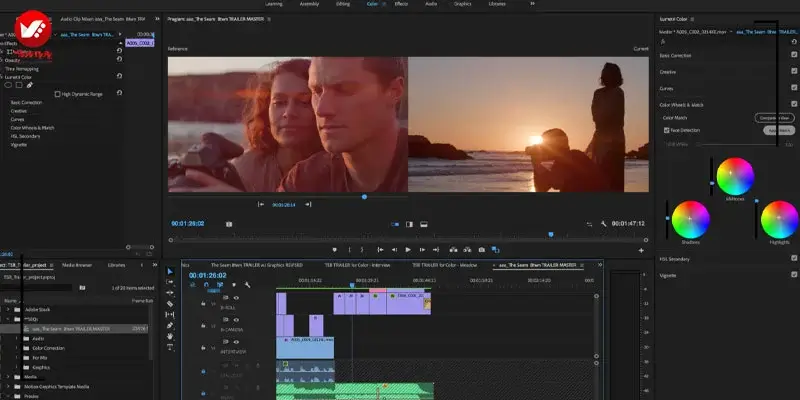Click the pen mask tool under Lumetri Color
This screenshot has height=400, width=800.
30,85
